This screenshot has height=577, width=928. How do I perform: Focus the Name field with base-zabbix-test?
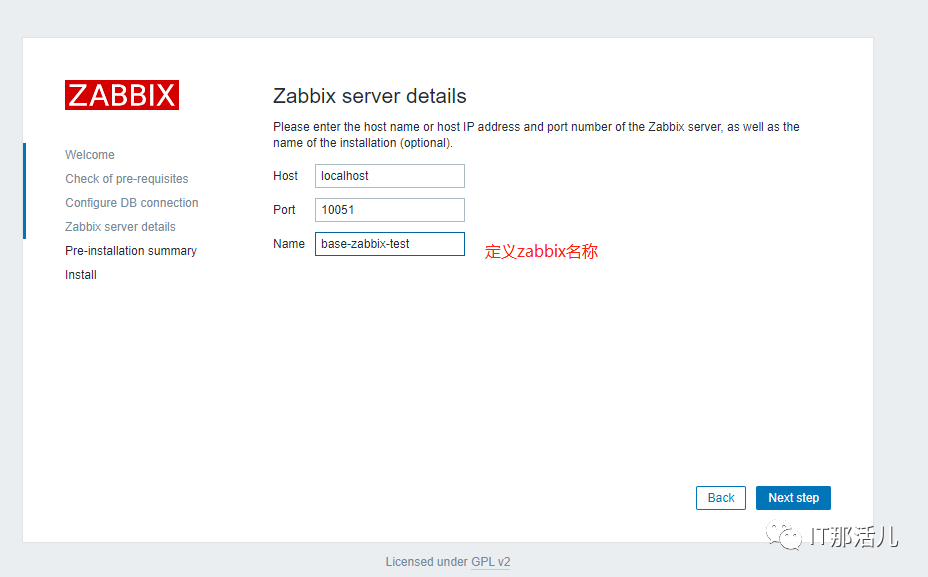(389, 244)
